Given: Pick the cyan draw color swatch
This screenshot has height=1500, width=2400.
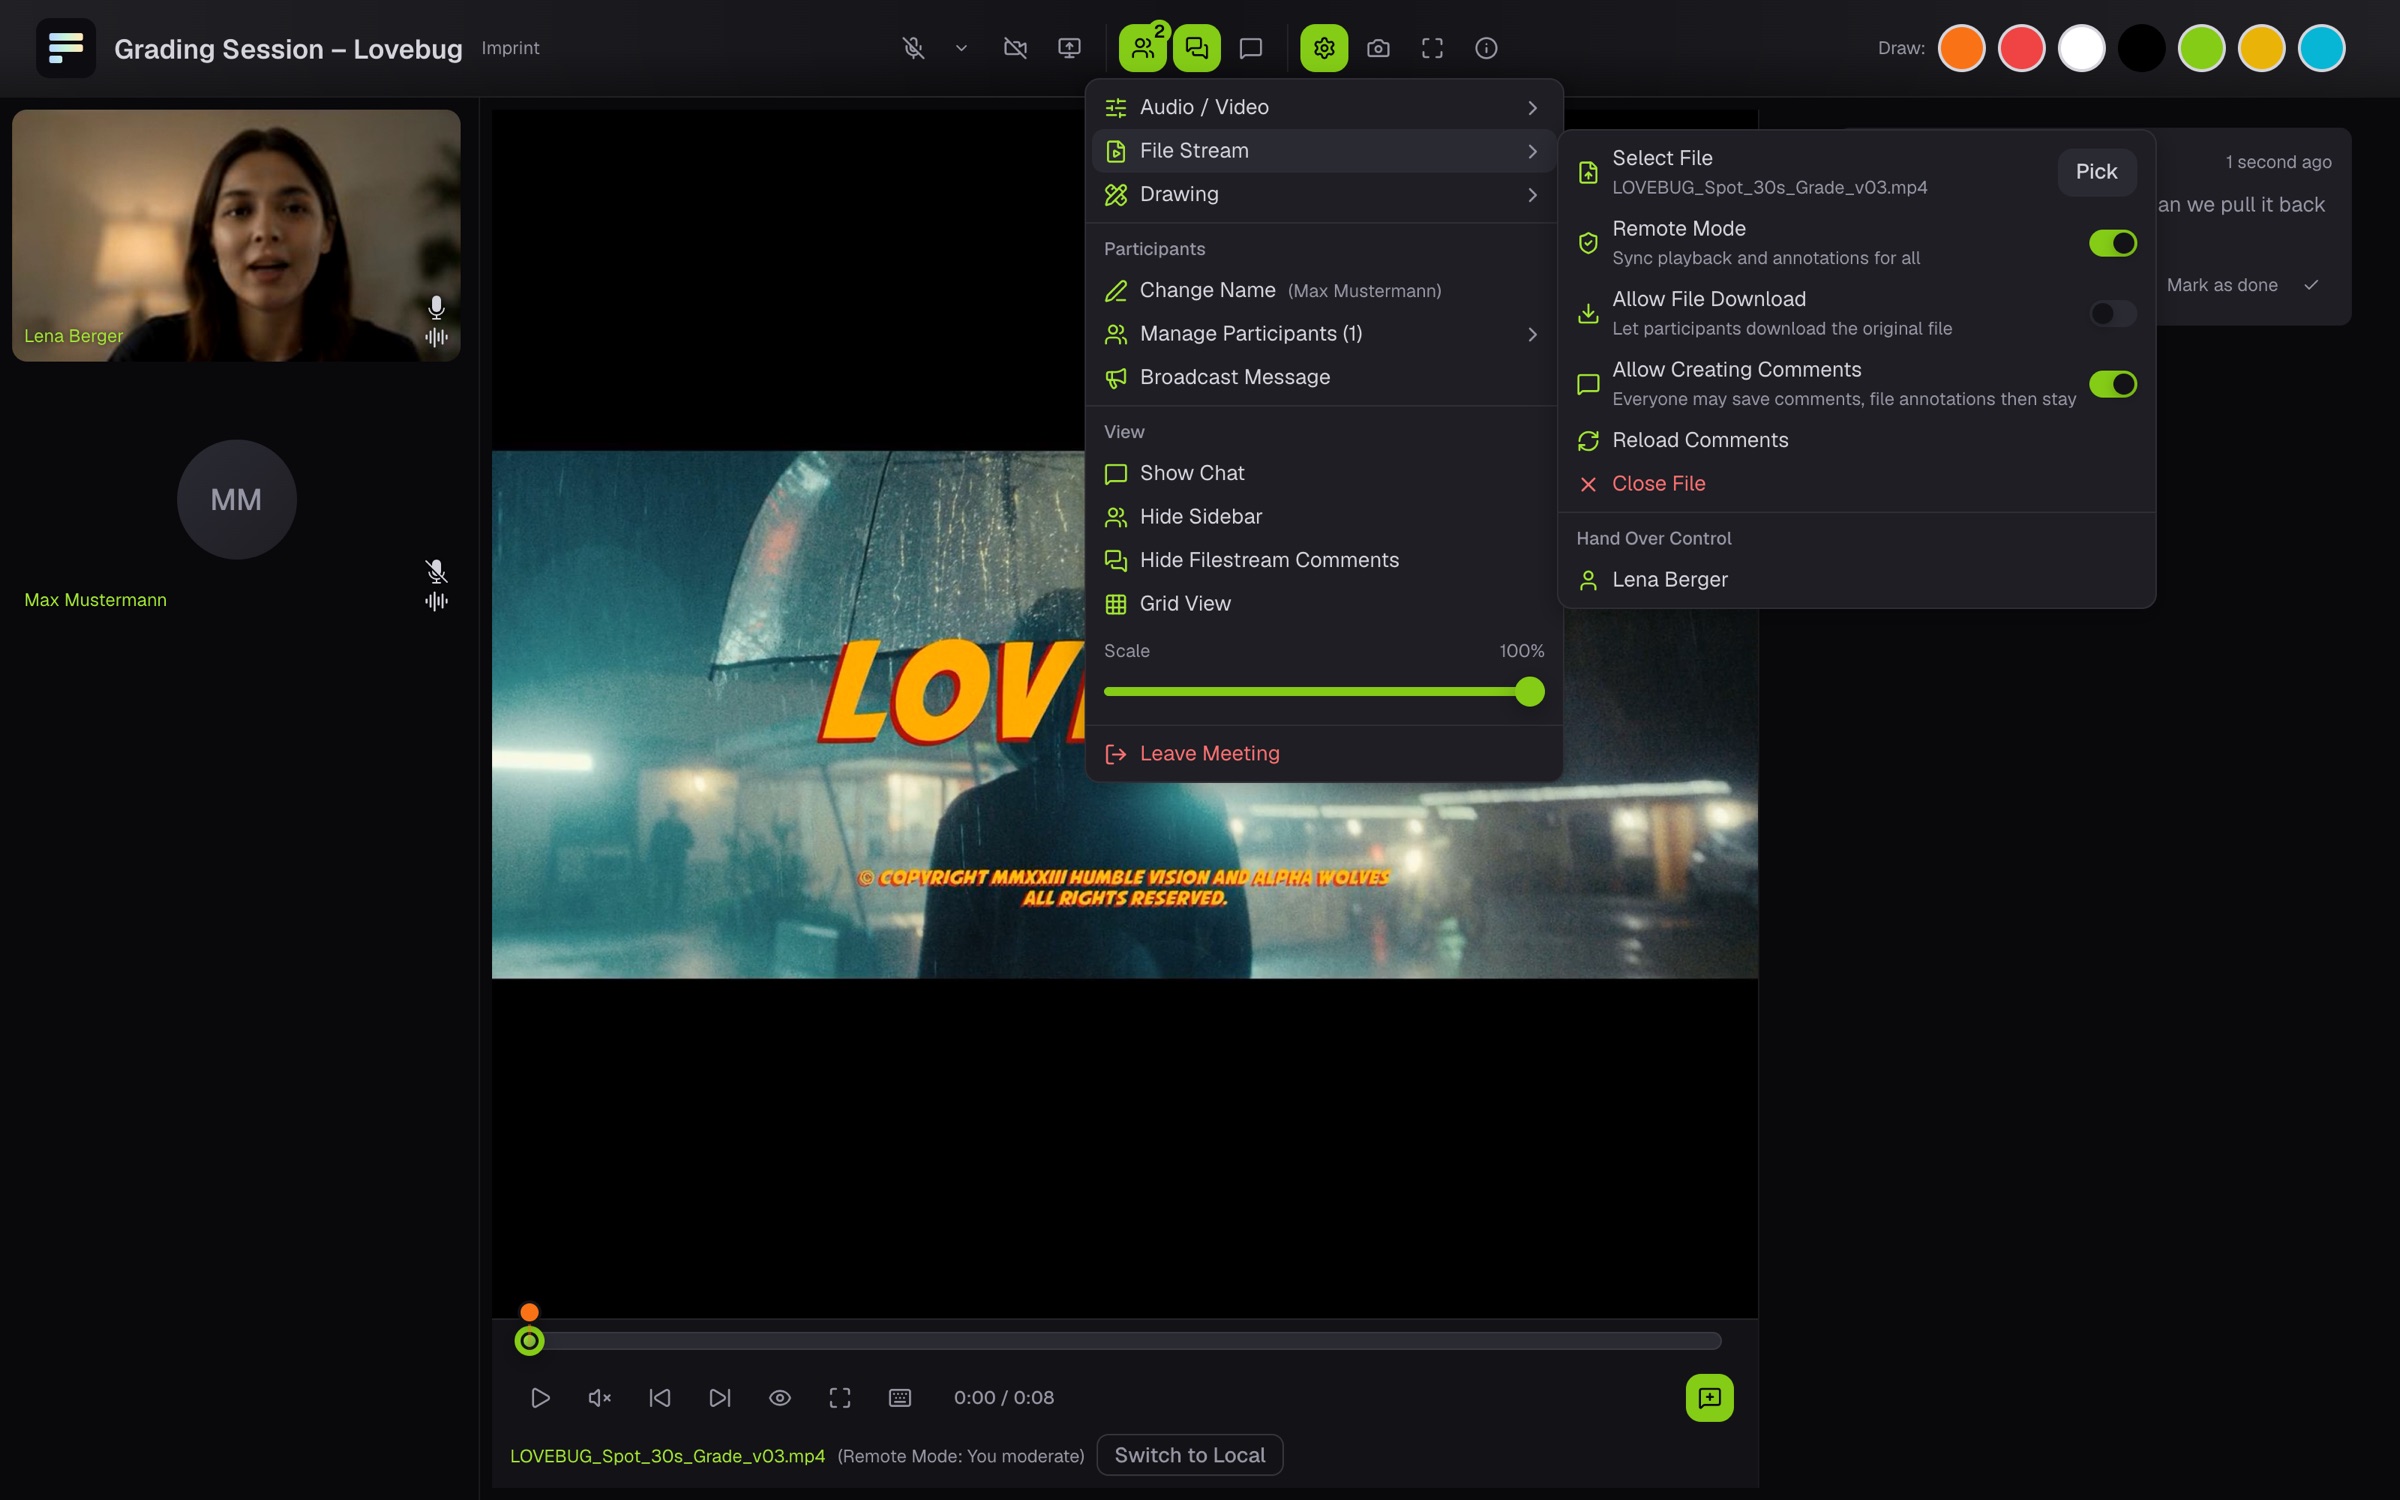Looking at the screenshot, I should click(x=2322, y=48).
